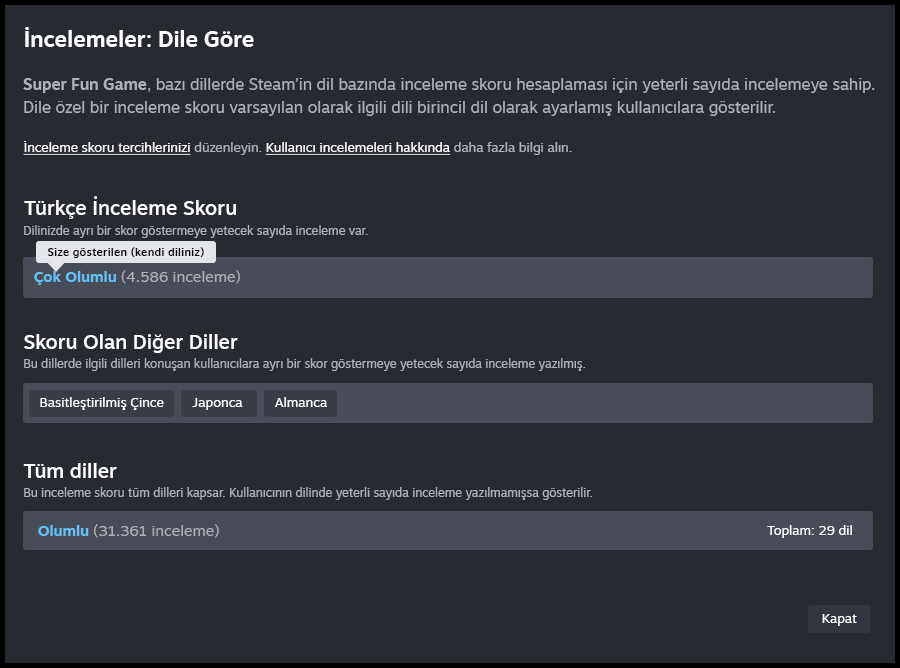900x668 pixels.
Task: Click the description below Skoru Olan Diğer Diller
Action: pos(304,364)
